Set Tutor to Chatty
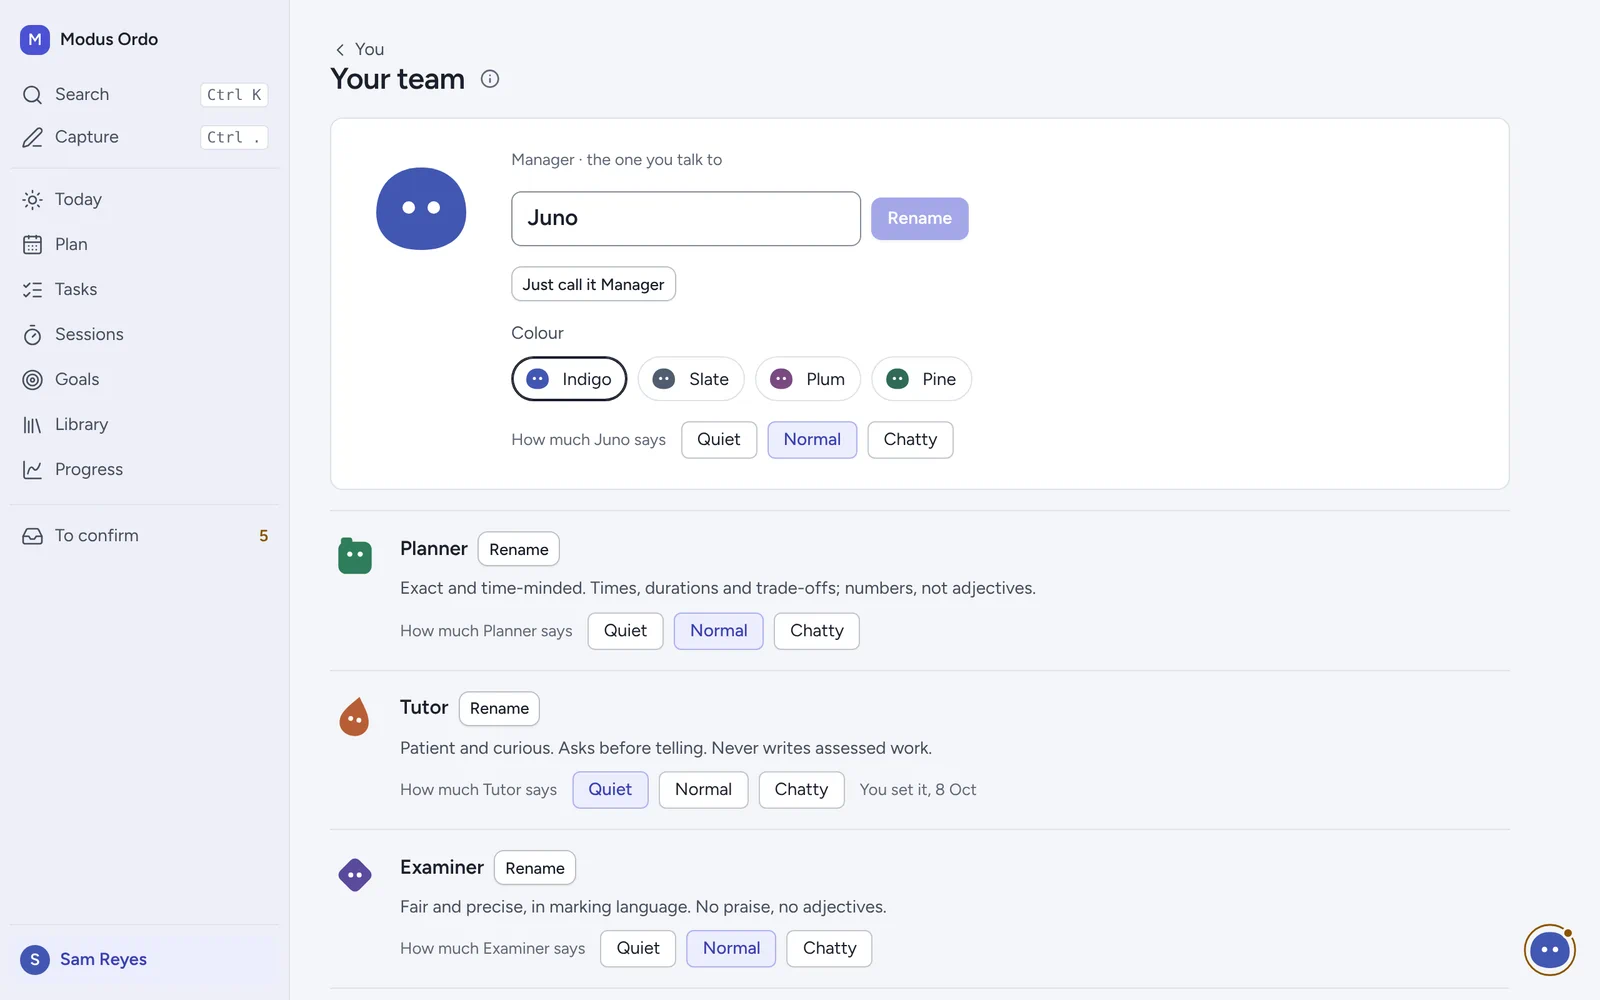The image size is (1600, 1000). 801,790
